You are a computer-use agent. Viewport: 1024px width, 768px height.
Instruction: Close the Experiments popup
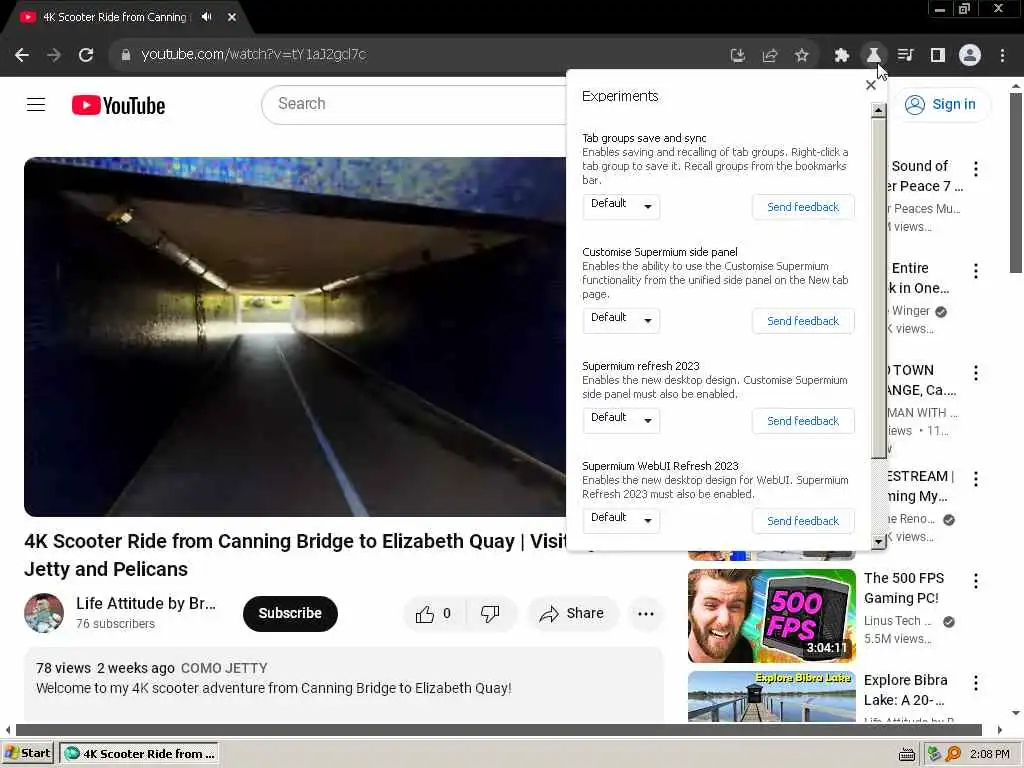(x=871, y=85)
